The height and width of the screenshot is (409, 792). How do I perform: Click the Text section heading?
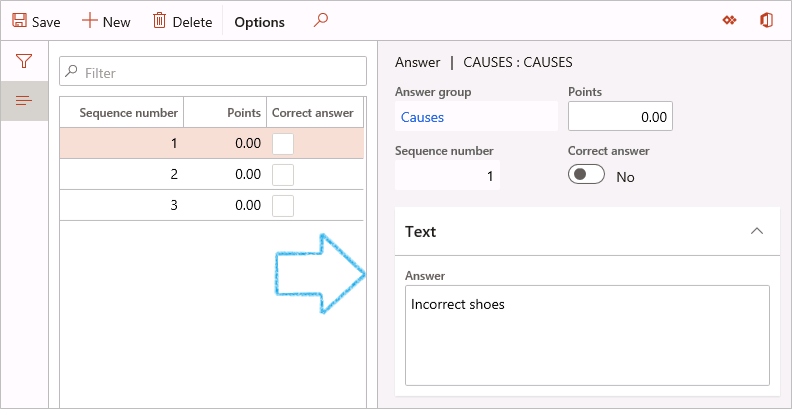click(x=420, y=232)
